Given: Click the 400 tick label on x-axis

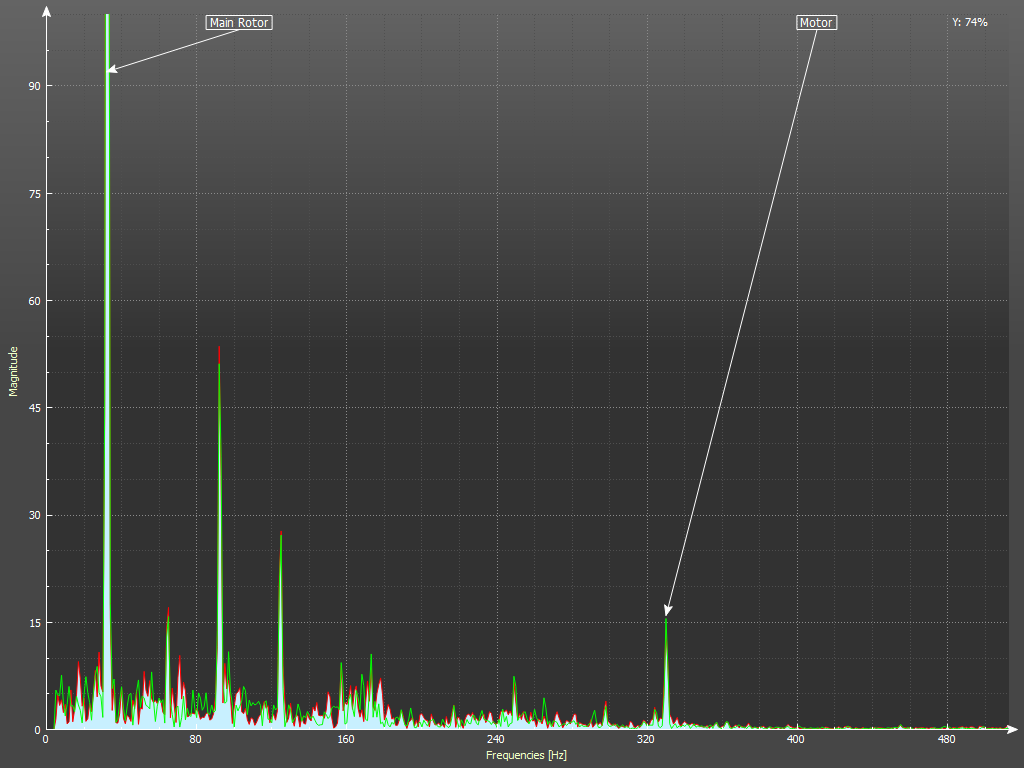Looking at the screenshot, I should click(796, 740).
